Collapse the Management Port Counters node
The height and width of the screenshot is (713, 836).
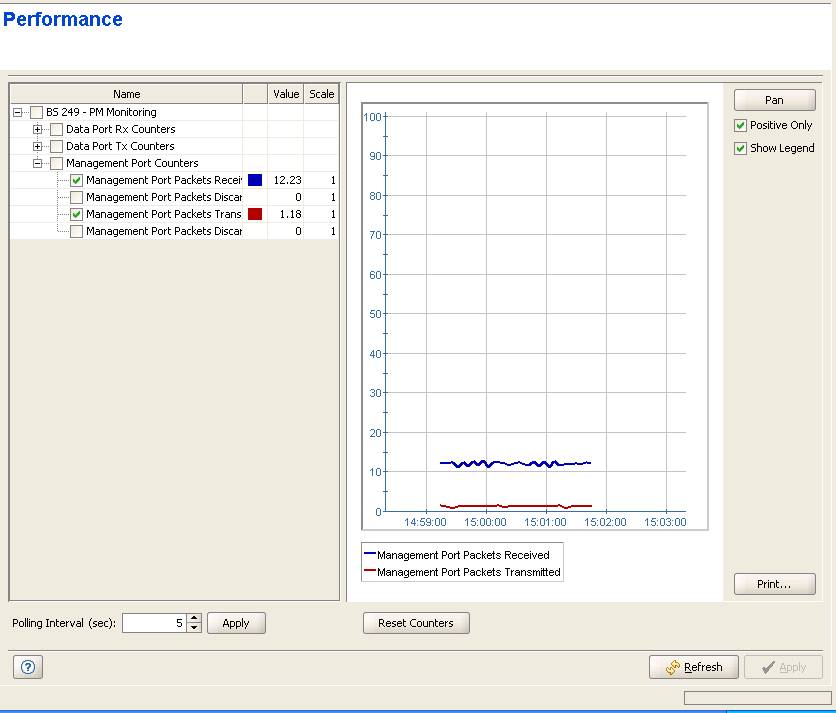tap(38, 163)
